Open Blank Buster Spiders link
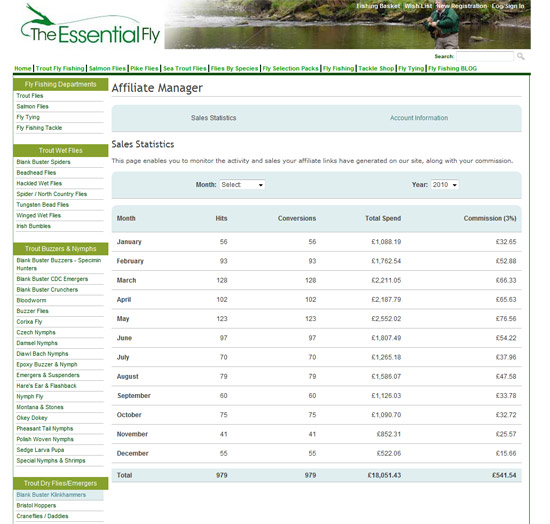The image size is (550, 524). click(43, 162)
